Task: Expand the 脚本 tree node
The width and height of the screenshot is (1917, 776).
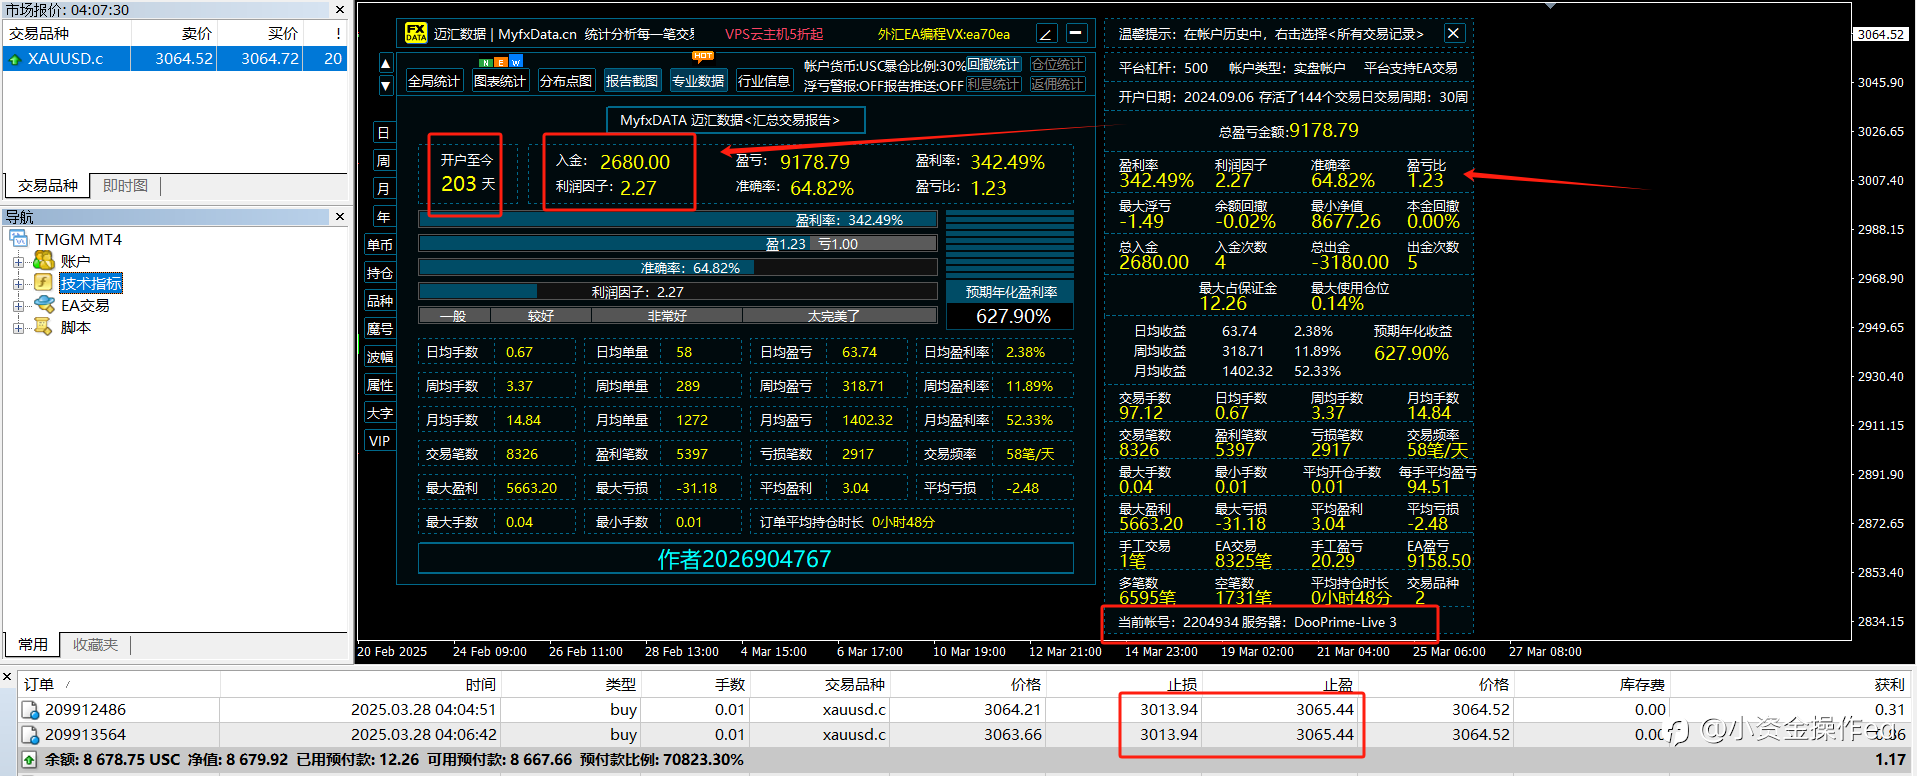Action: click(x=18, y=328)
